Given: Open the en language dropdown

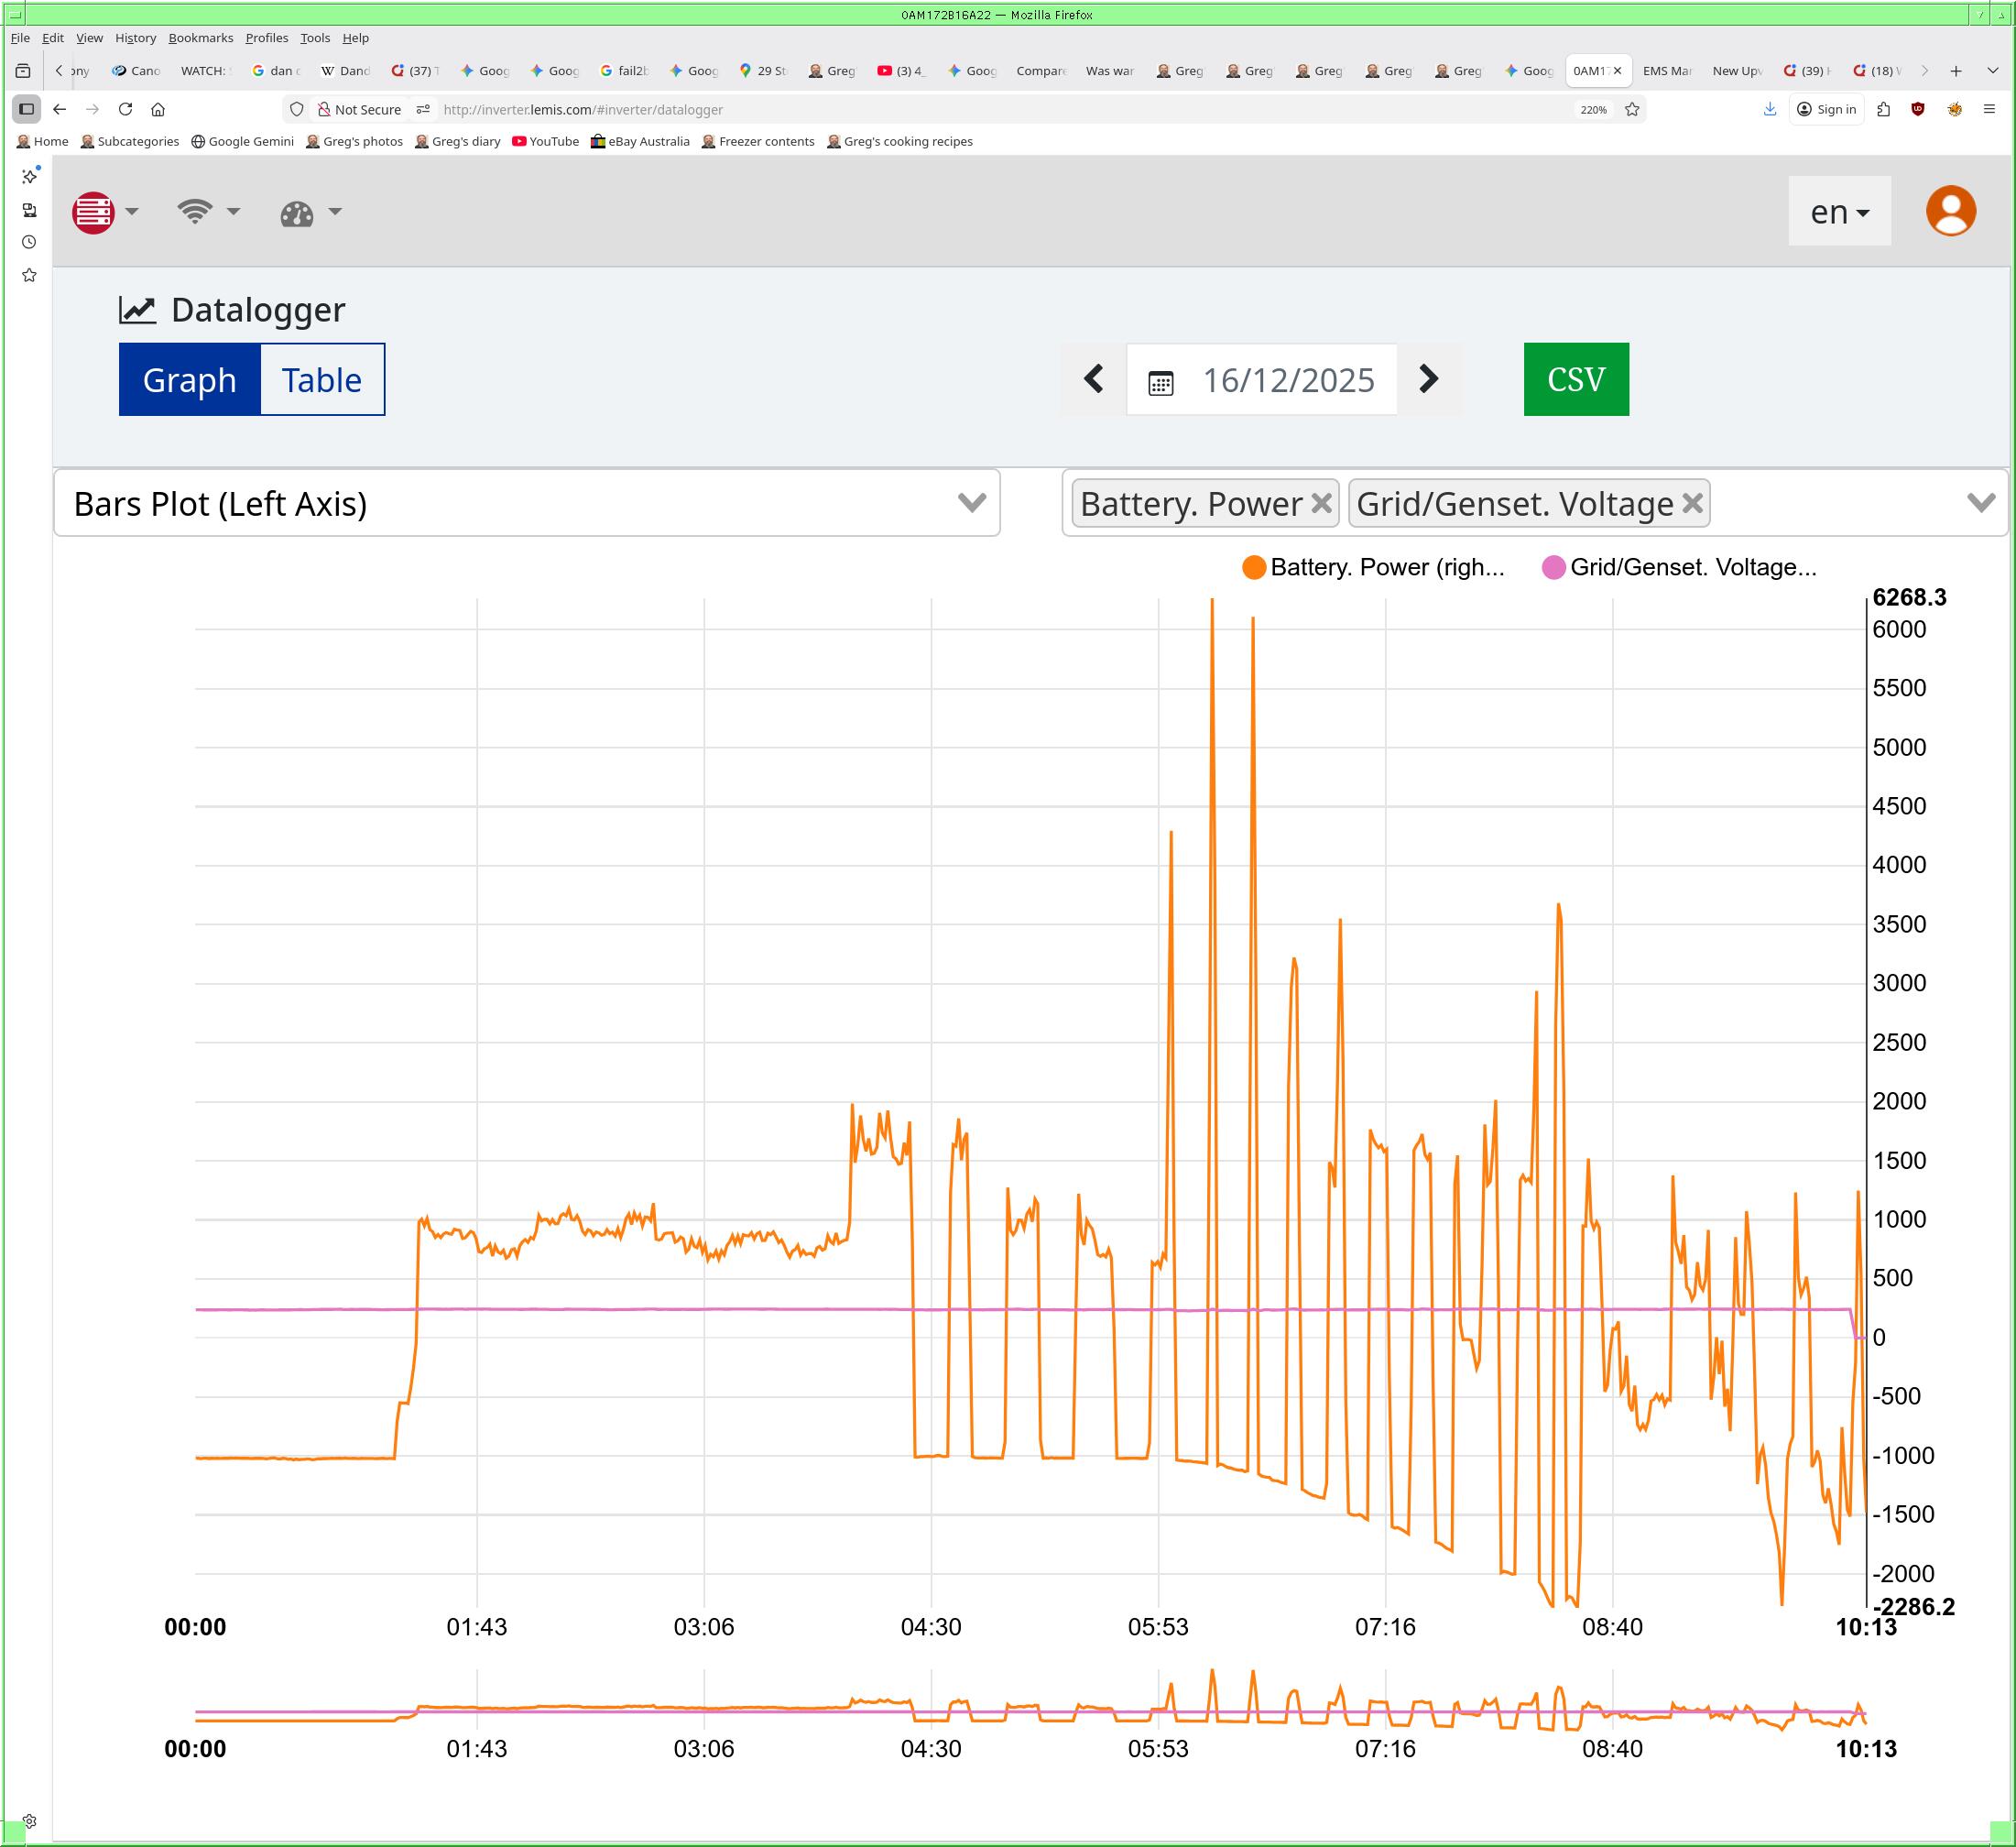Looking at the screenshot, I should [1838, 212].
